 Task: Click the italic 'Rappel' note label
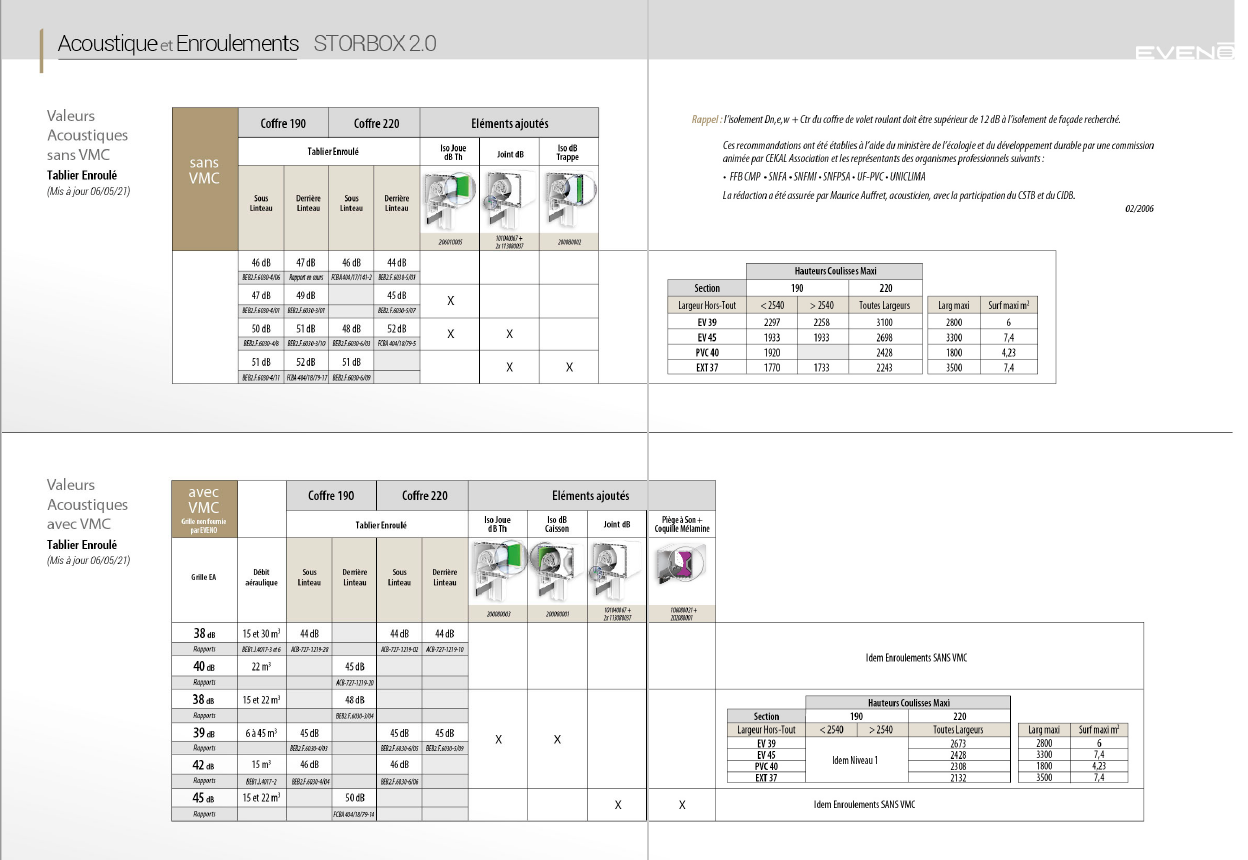704,119
